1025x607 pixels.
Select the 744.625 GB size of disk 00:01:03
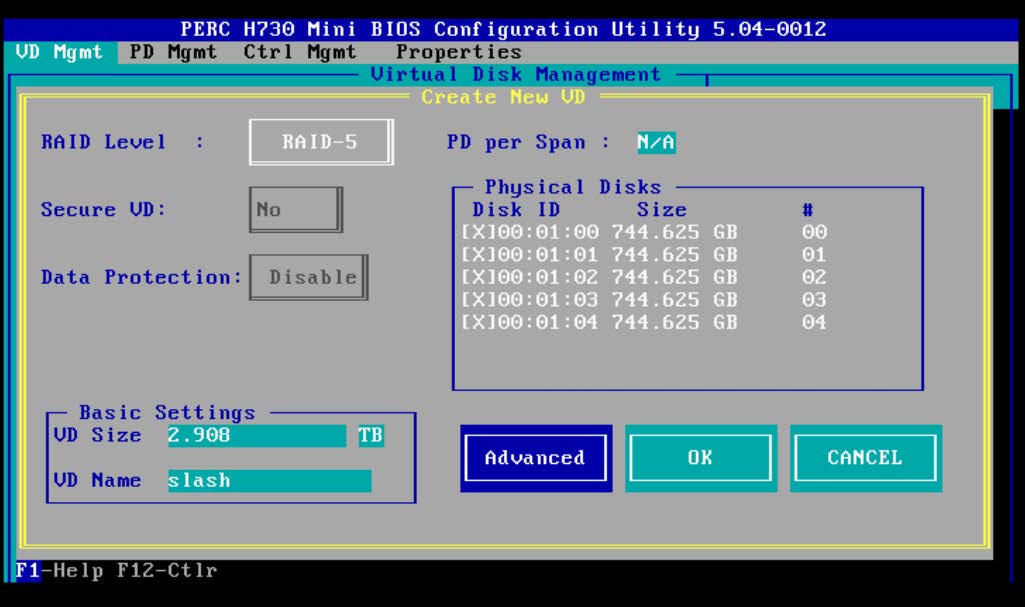coord(675,300)
